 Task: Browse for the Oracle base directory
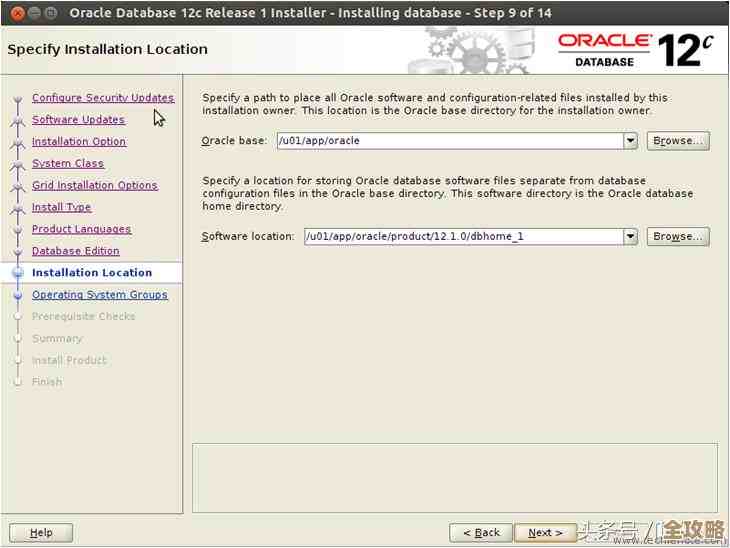click(678, 141)
